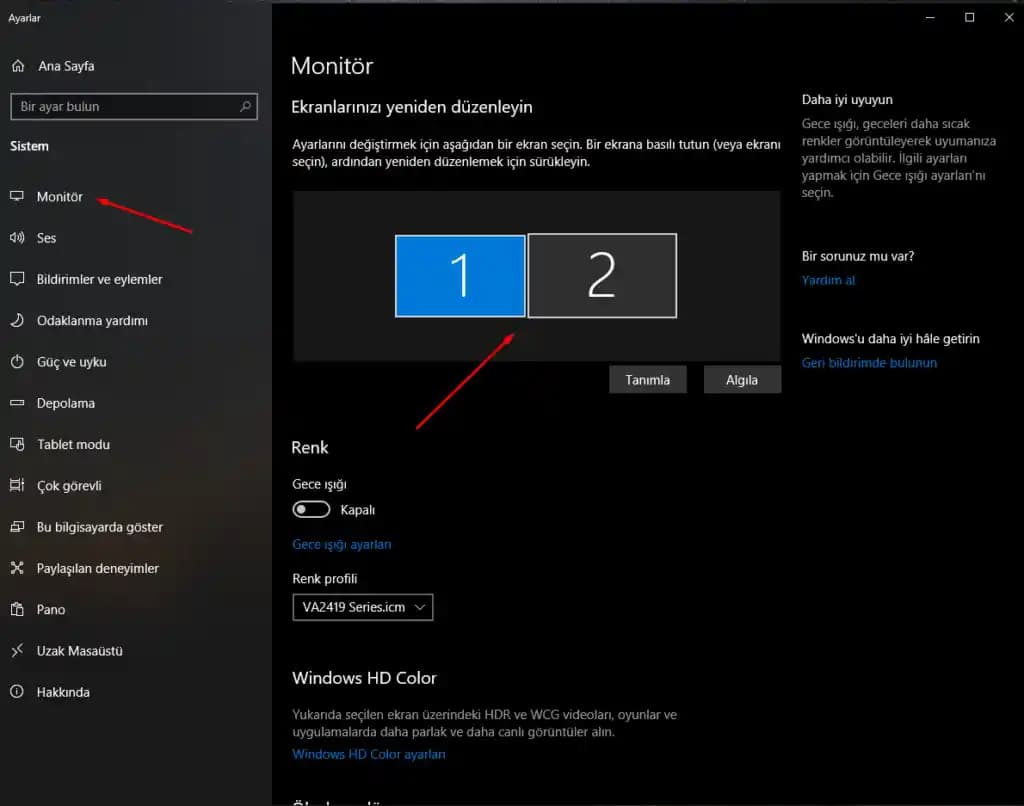Open Gece ışığı ayarları link
The image size is (1024, 806).
[341, 545]
